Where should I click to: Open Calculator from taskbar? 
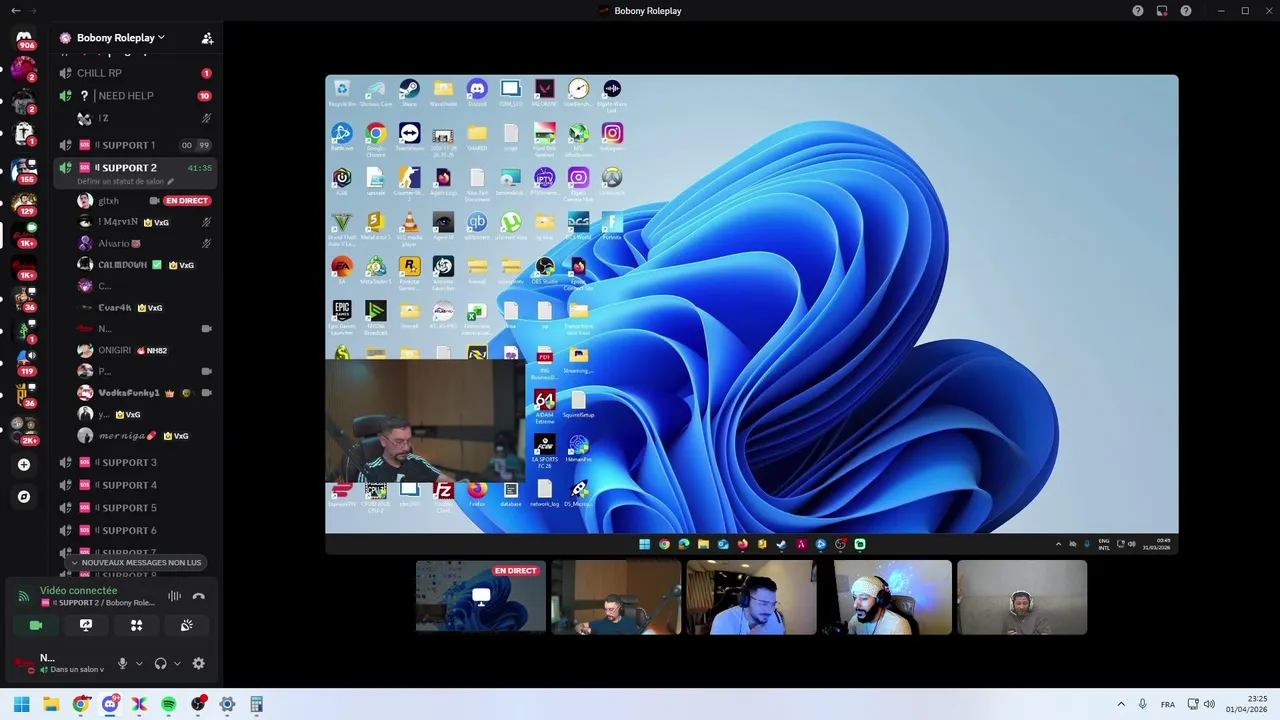(256, 704)
